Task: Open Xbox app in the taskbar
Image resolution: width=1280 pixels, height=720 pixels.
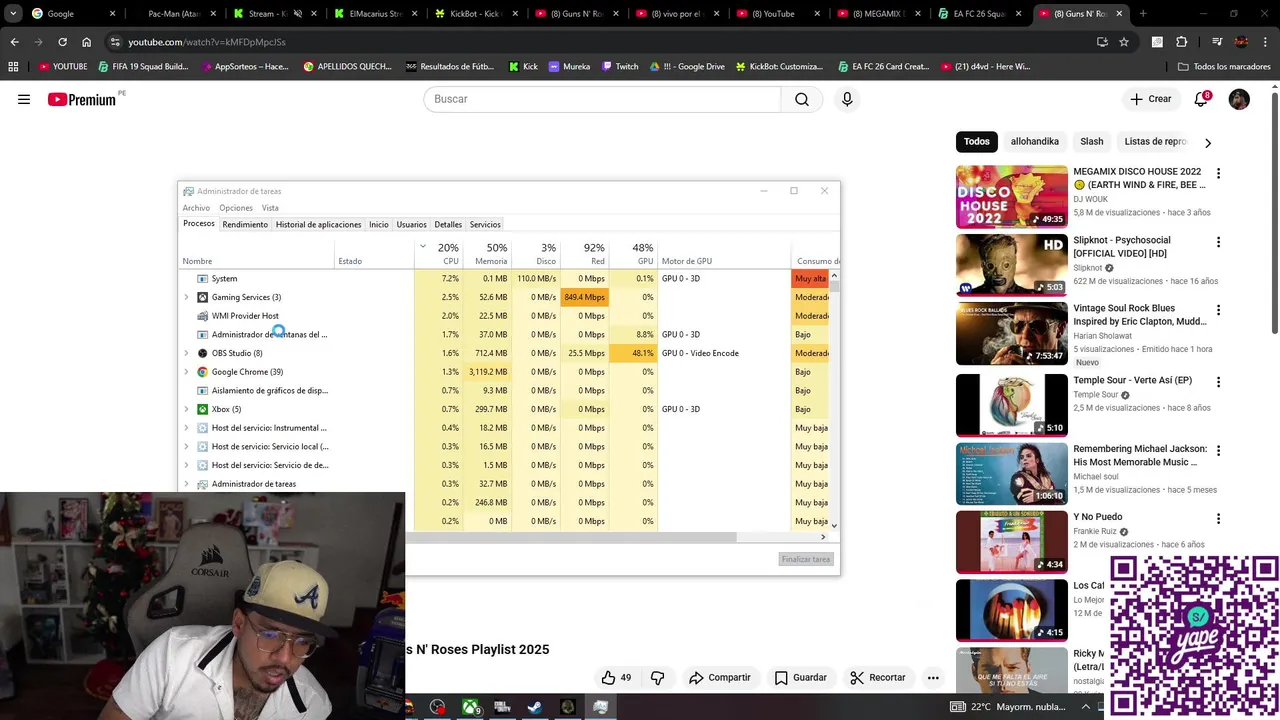Action: tap(470, 707)
